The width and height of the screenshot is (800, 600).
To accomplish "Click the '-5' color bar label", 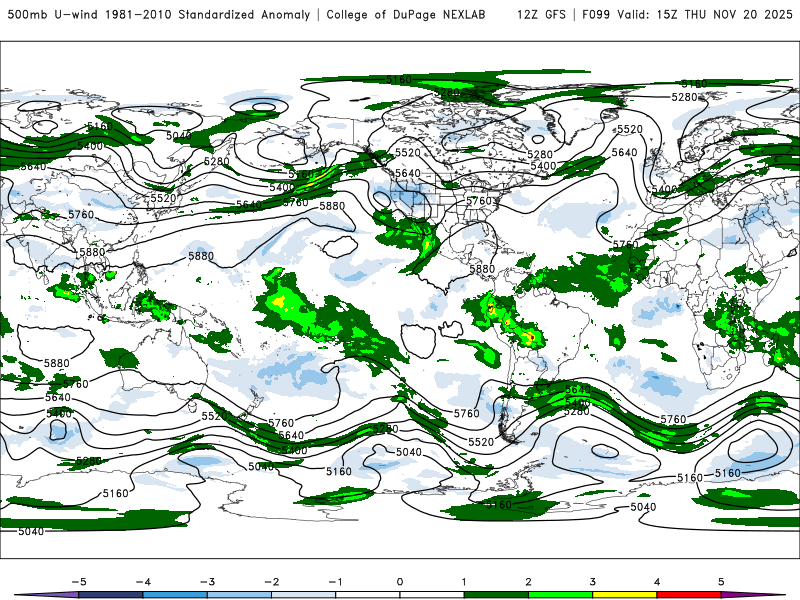I will (x=79, y=582).
